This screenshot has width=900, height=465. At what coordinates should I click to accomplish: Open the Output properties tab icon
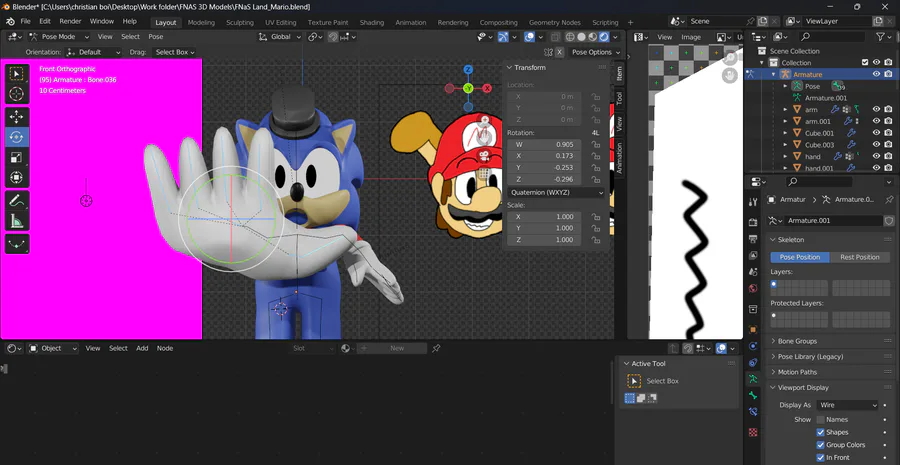click(754, 238)
